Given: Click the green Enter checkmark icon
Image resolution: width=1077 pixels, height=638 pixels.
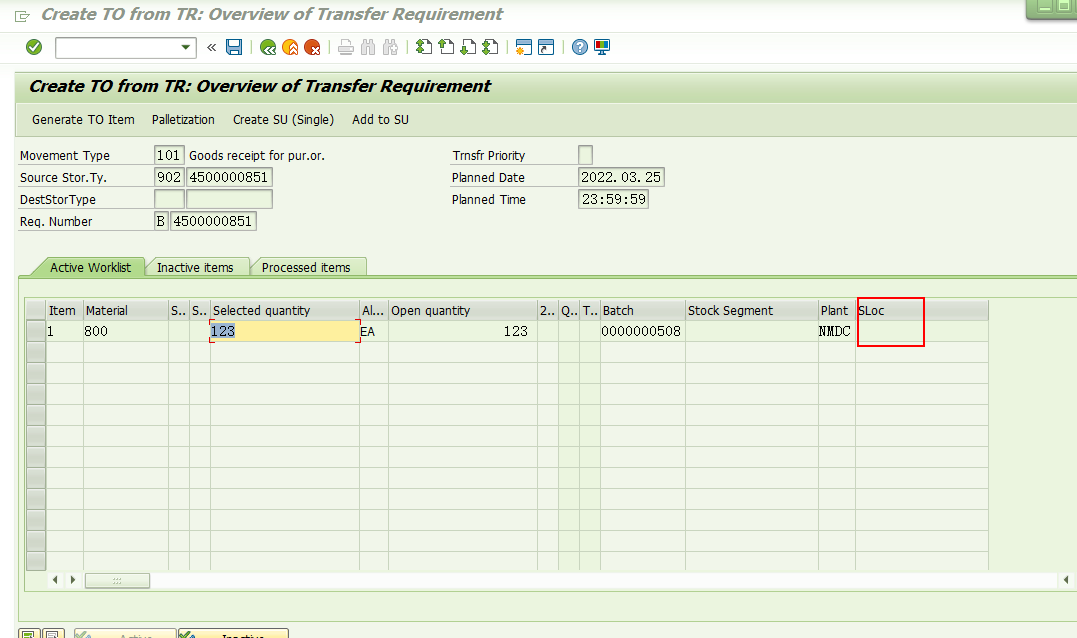Looking at the screenshot, I should 33,47.
